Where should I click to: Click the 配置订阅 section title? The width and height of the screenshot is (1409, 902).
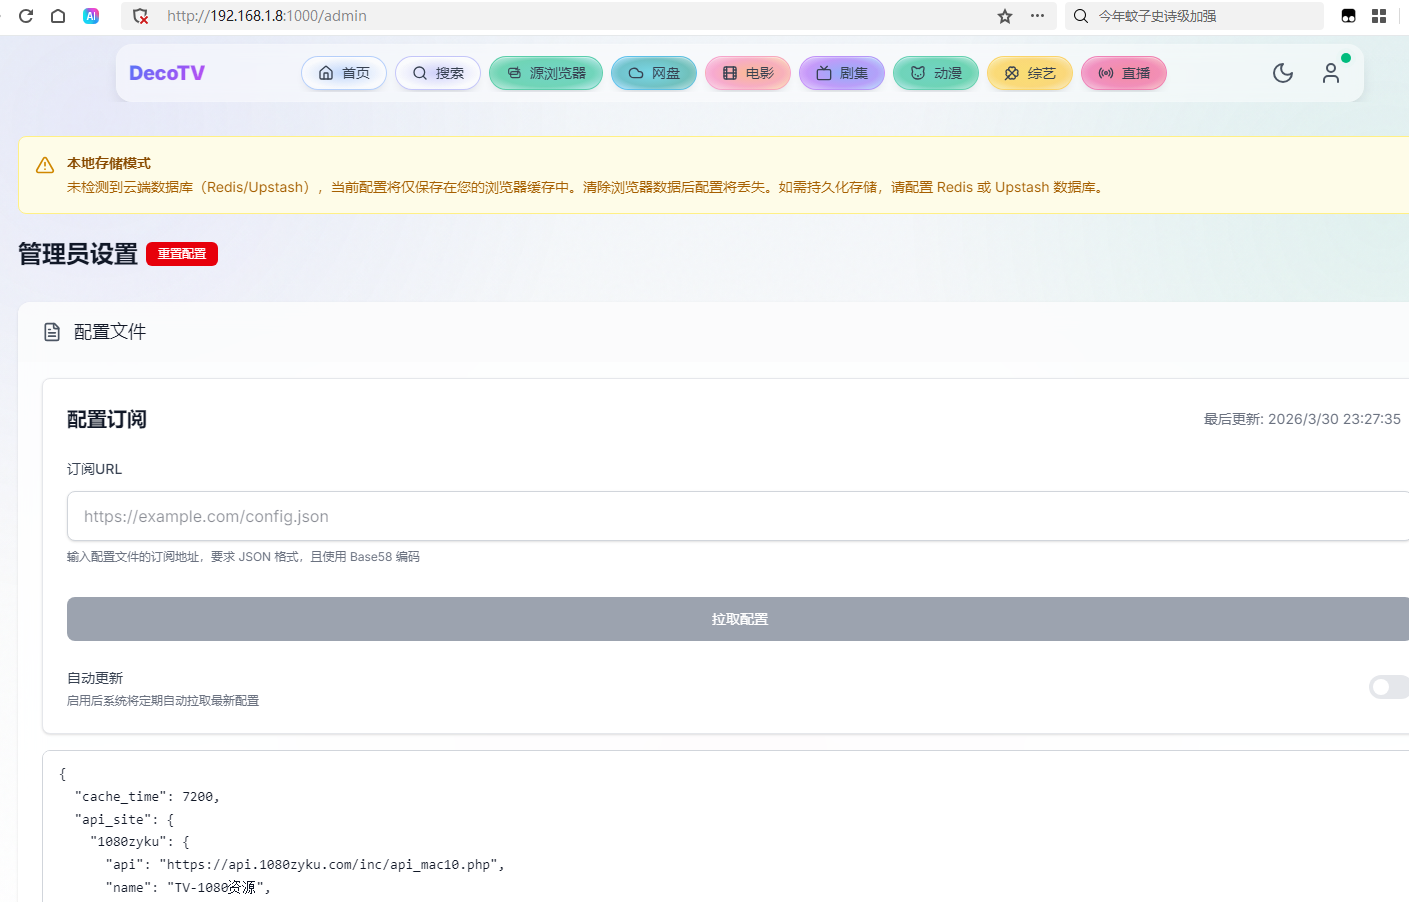click(107, 419)
